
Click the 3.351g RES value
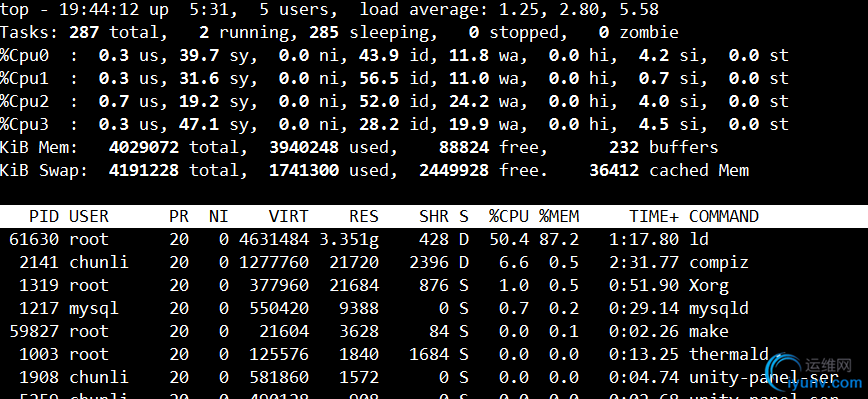[349, 239]
